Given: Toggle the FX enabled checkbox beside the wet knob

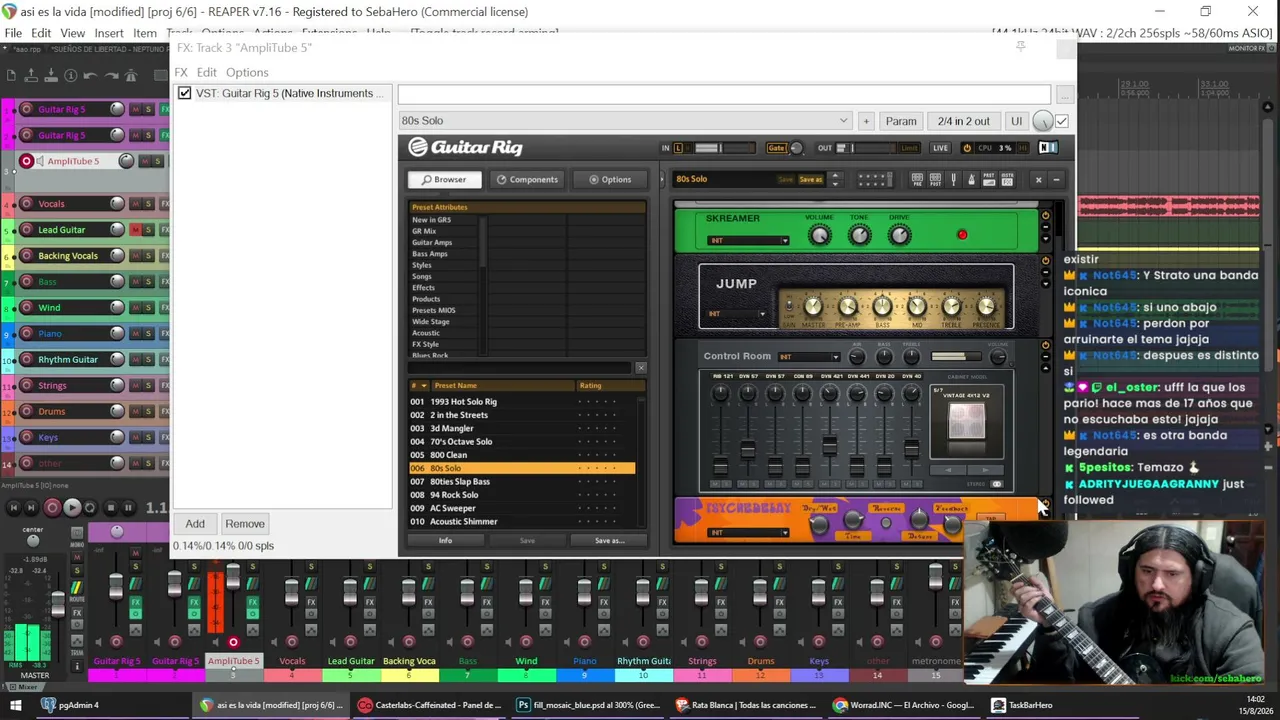Looking at the screenshot, I should pyautogui.click(x=1062, y=121).
